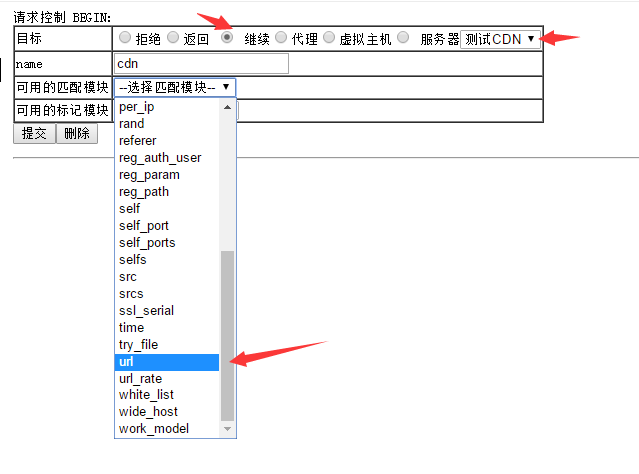This screenshot has height=474, width=639.
Task: Click the name input field containing cdn
Action: coord(201,64)
